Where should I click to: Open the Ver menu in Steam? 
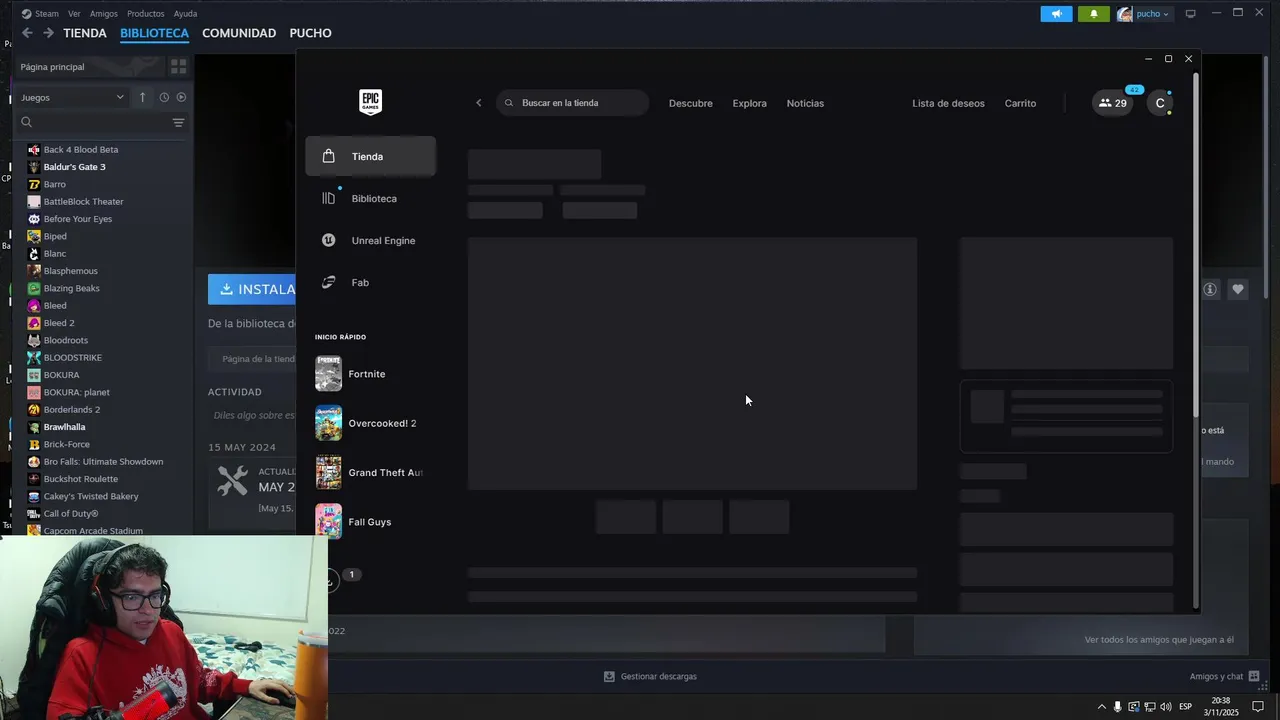[x=74, y=14]
